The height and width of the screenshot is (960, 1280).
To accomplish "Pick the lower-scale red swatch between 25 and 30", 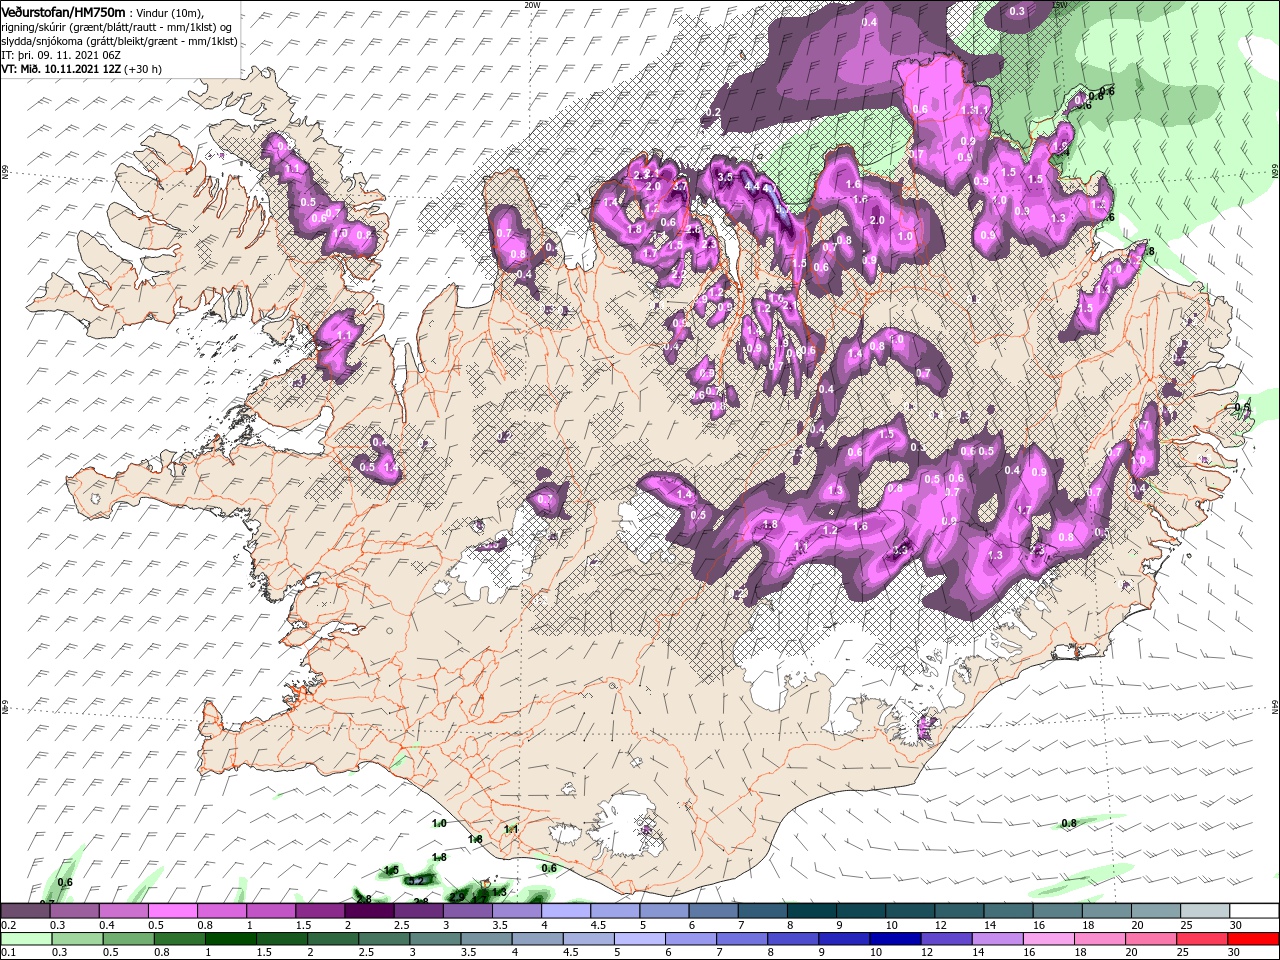I will pos(1203,939).
